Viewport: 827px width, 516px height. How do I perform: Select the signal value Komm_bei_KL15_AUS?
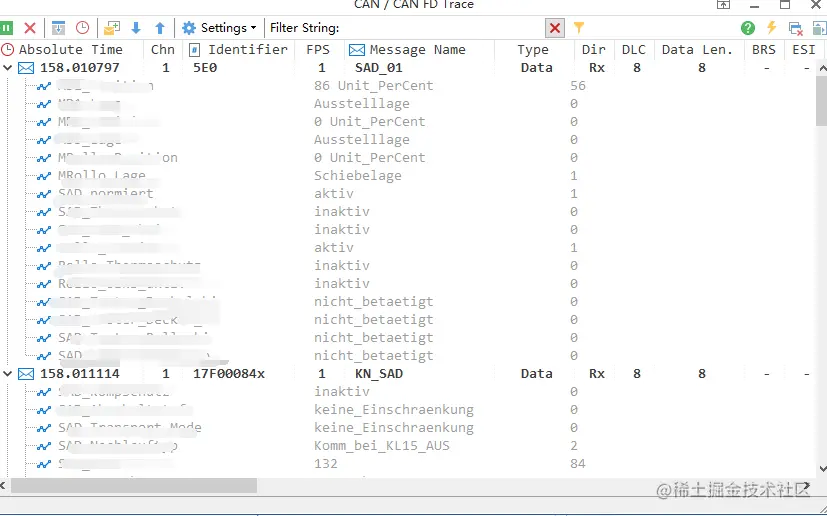[382, 446]
